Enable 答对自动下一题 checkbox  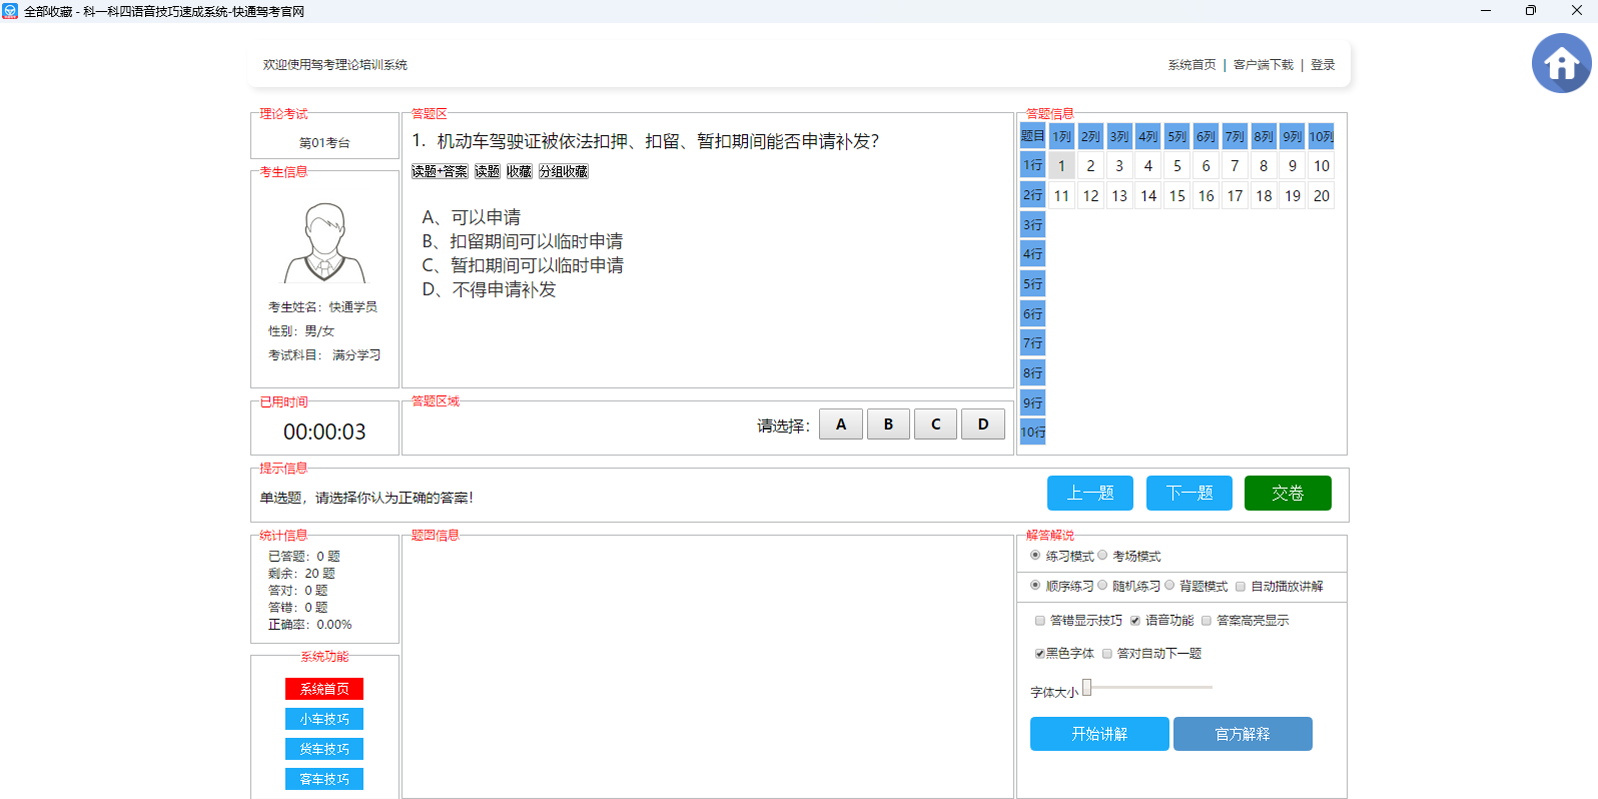pyautogui.click(x=1107, y=654)
